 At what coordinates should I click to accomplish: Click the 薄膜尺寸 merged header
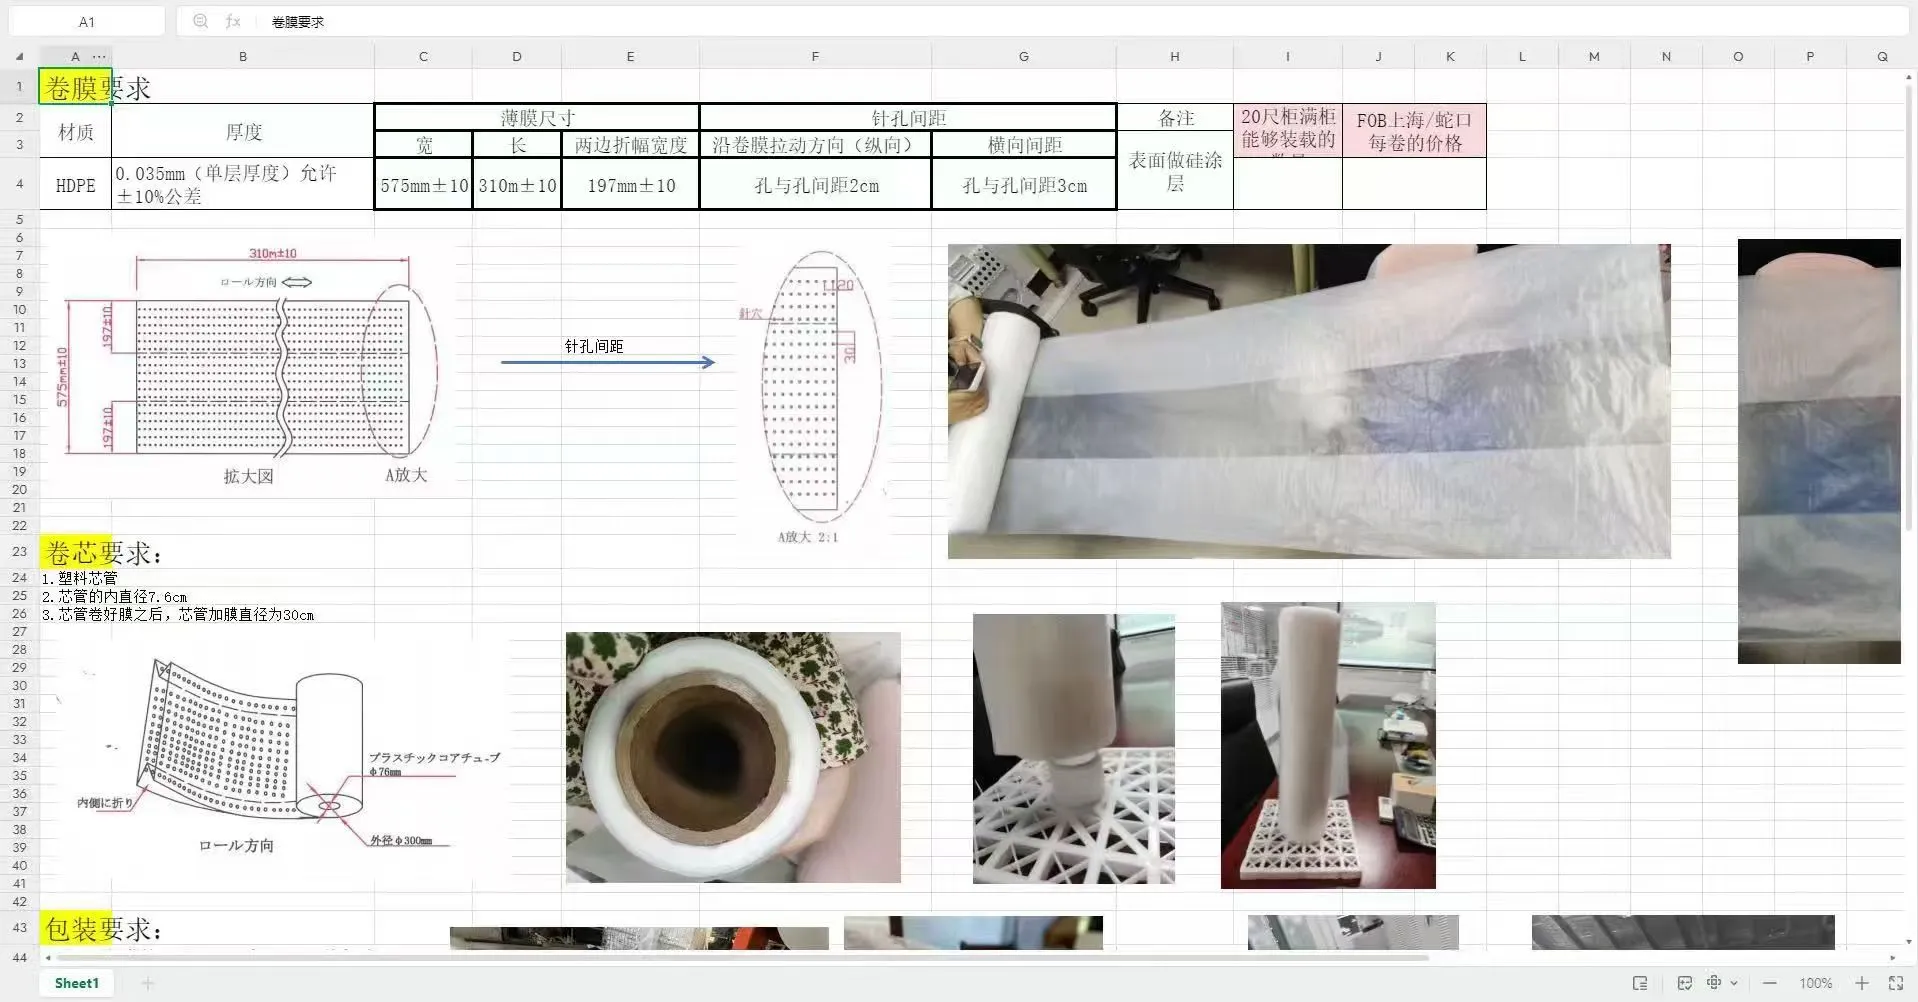[537, 118]
